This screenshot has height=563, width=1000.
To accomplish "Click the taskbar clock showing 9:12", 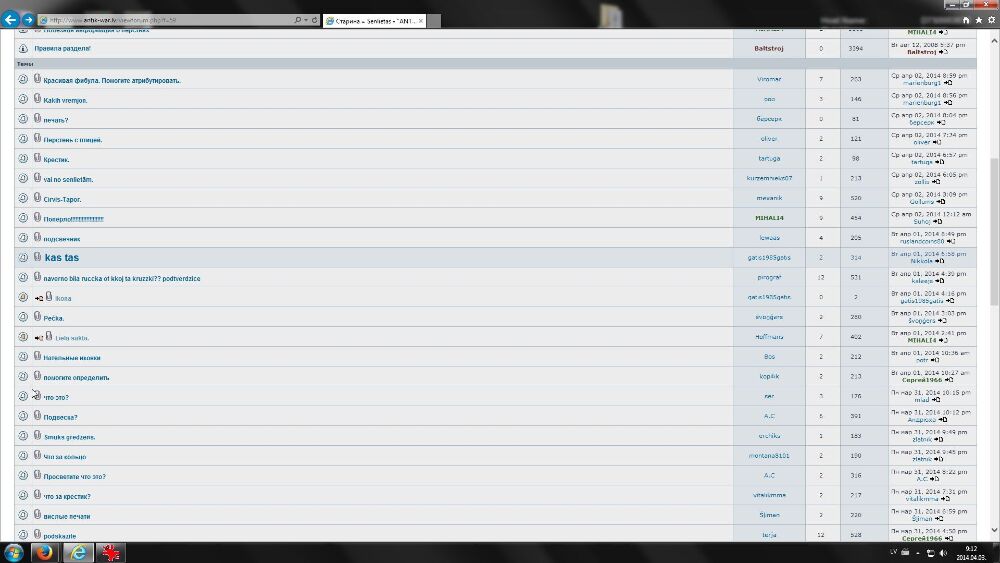I will tap(971, 553).
